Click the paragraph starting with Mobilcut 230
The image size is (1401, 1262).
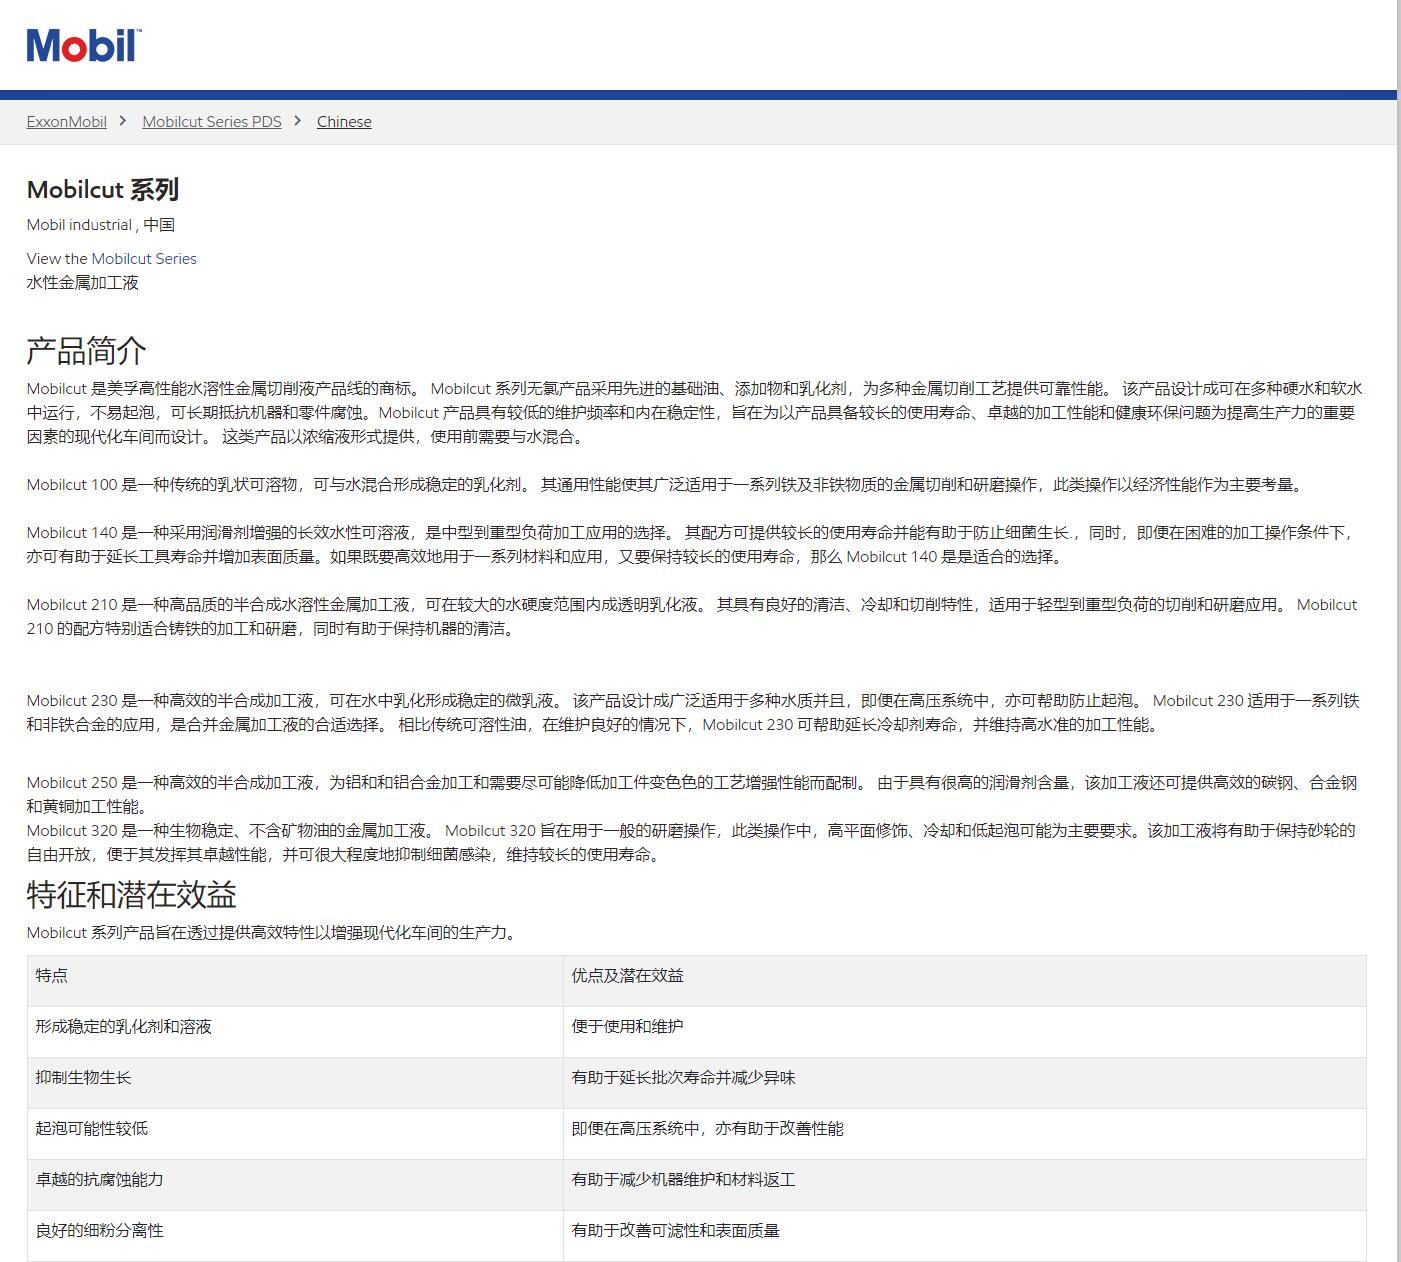692,713
